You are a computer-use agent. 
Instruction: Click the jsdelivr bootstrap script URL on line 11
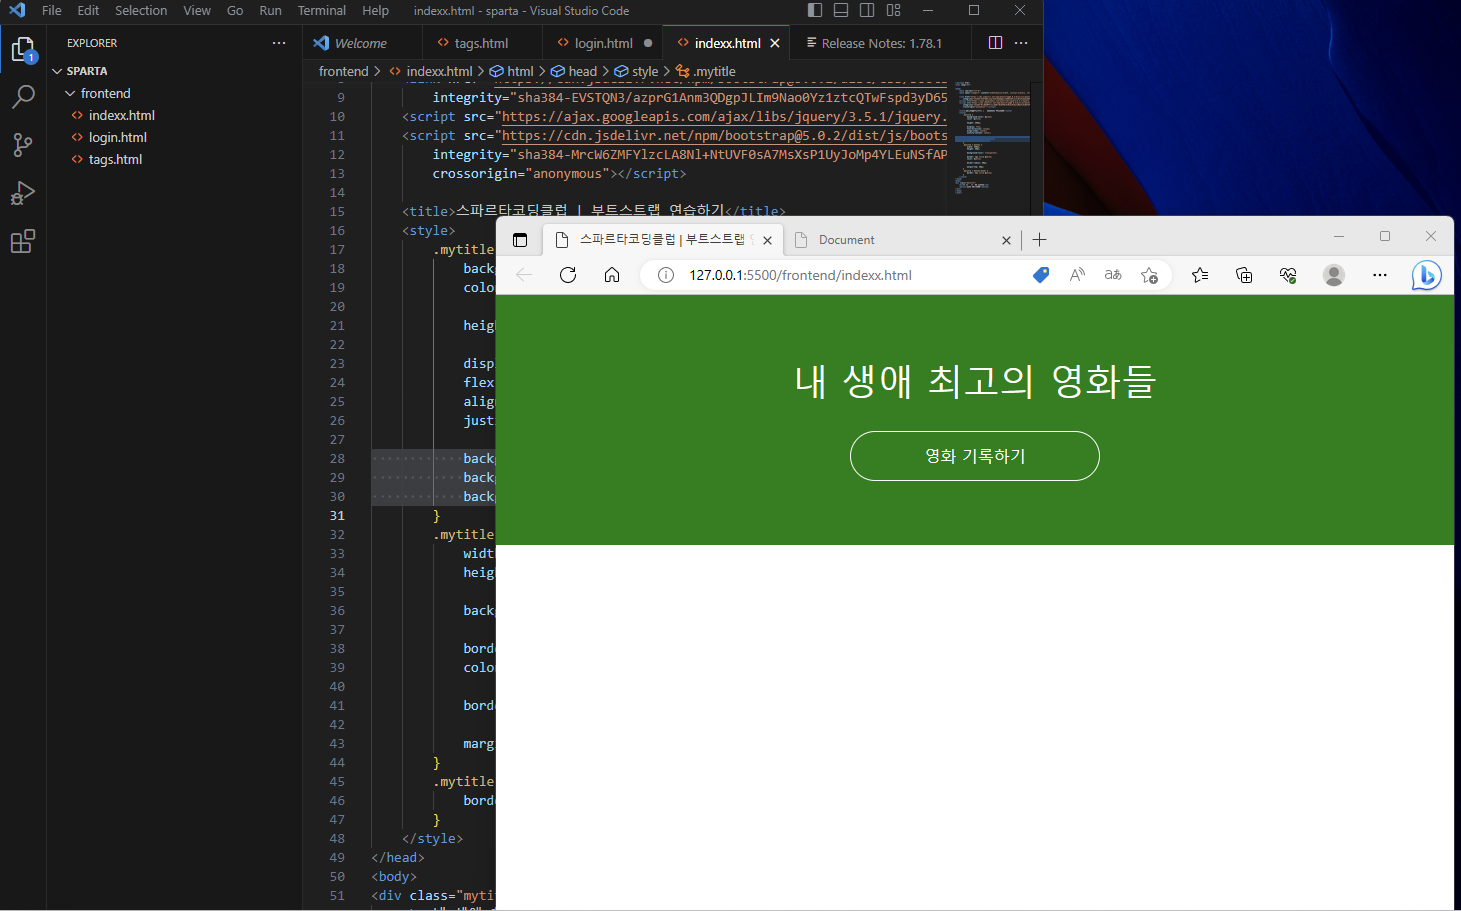724,135
